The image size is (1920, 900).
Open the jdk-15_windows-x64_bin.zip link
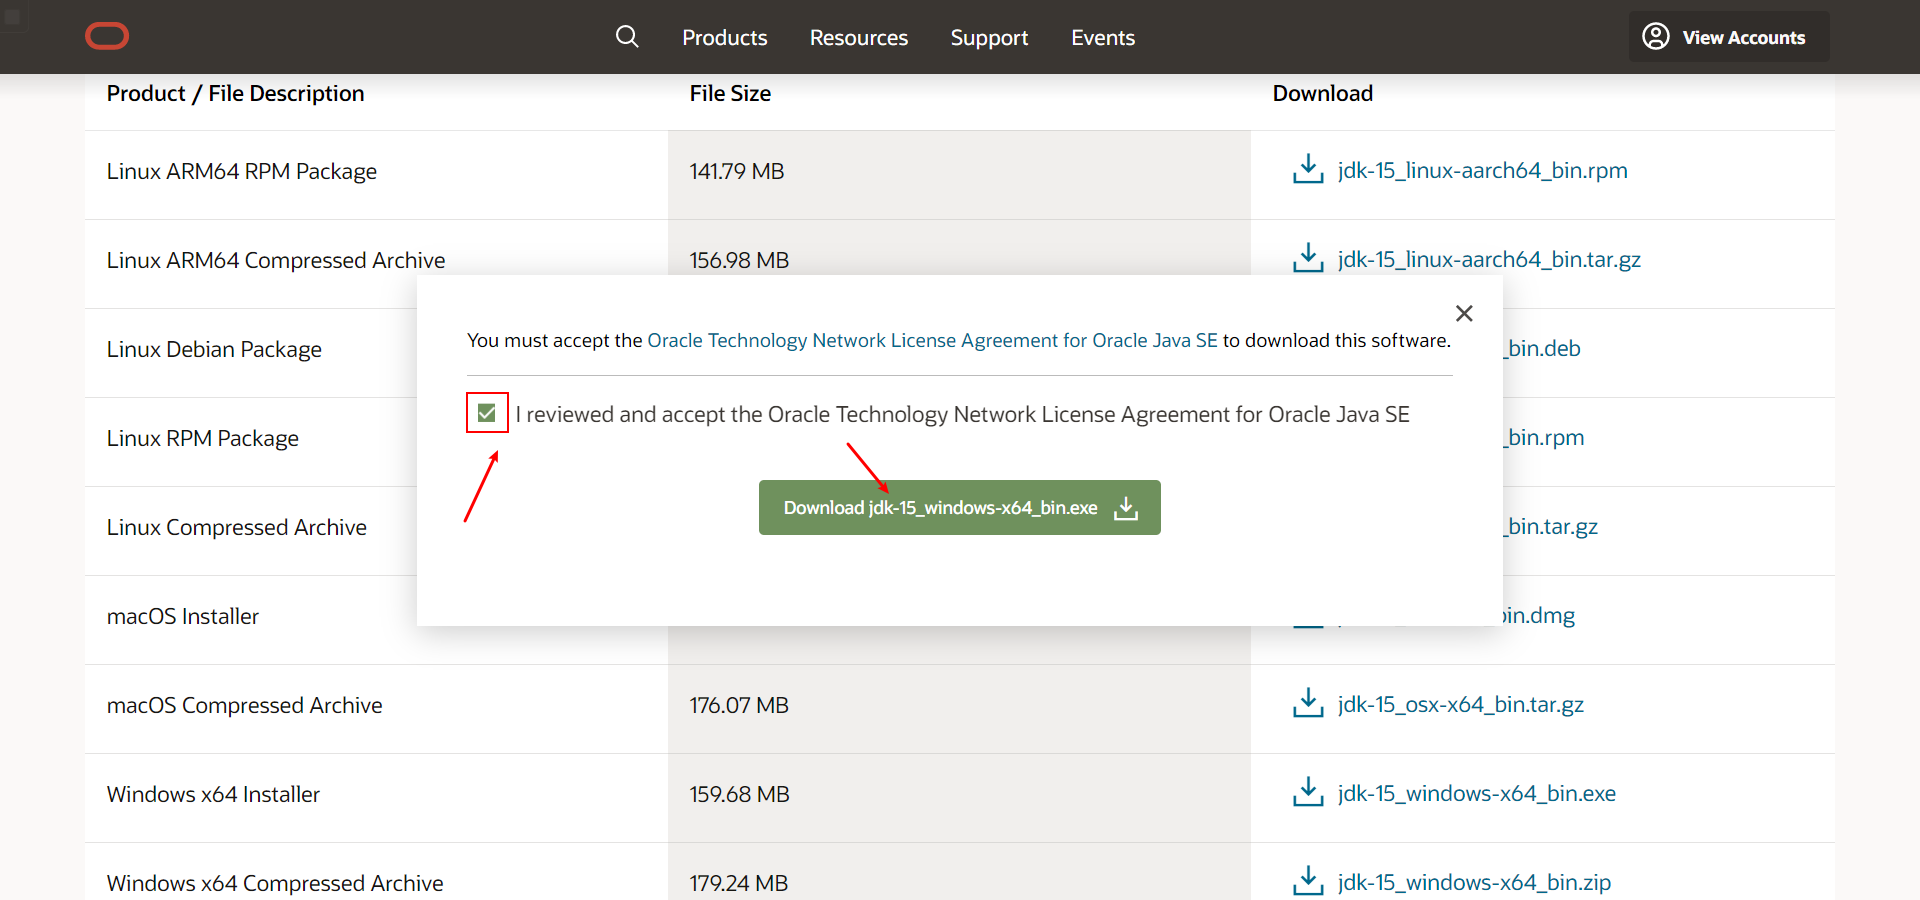click(x=1474, y=882)
